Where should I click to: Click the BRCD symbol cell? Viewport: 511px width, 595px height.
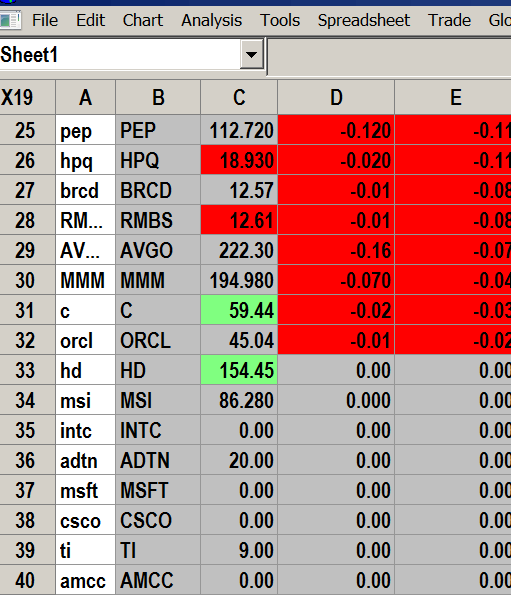pos(158,190)
